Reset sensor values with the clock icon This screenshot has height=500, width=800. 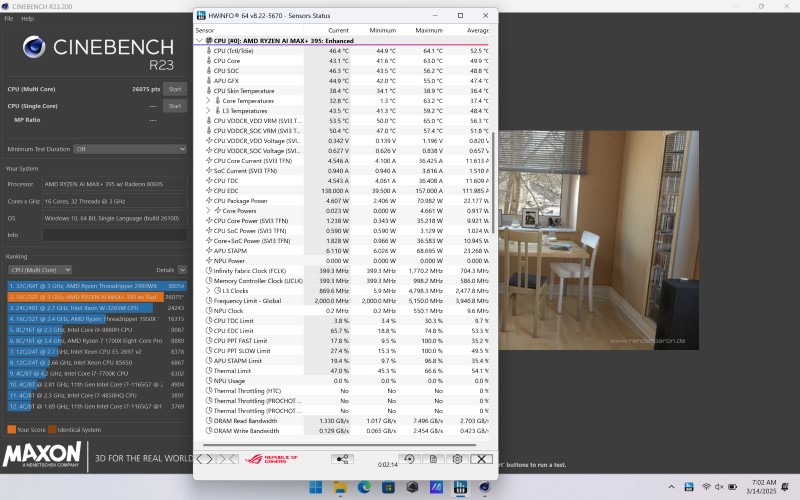pos(409,459)
